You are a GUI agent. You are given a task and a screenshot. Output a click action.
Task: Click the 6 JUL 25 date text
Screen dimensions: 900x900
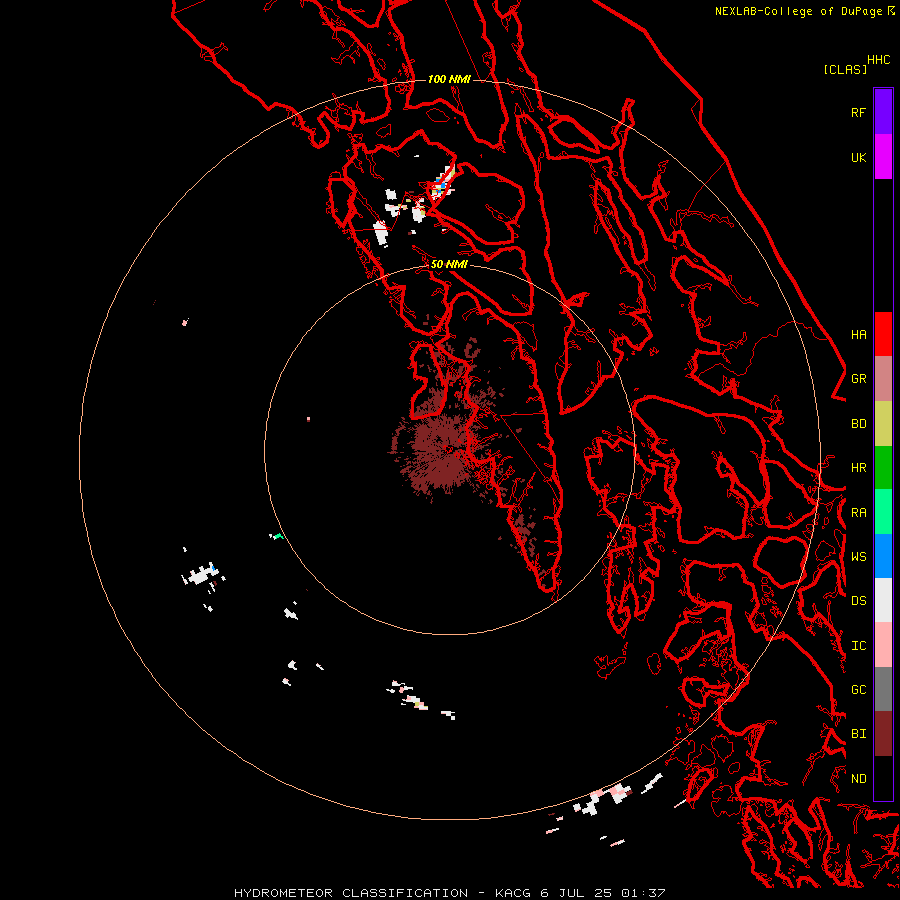[x=576, y=893]
